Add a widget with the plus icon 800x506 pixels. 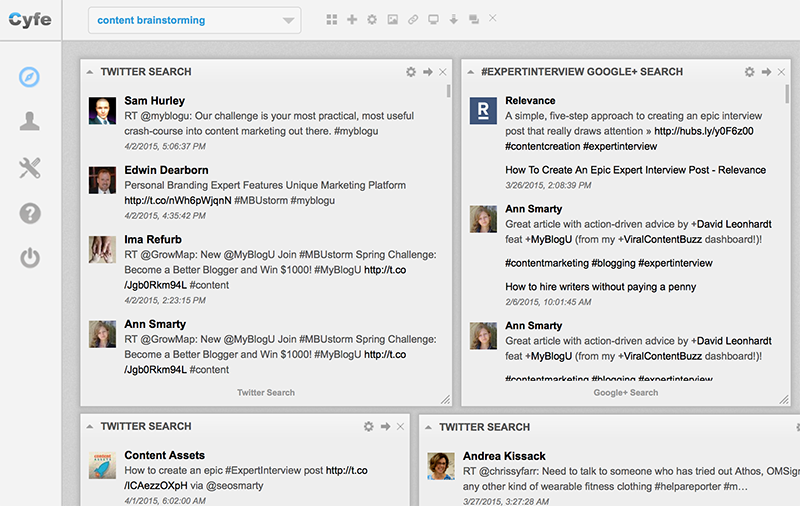tap(352, 19)
